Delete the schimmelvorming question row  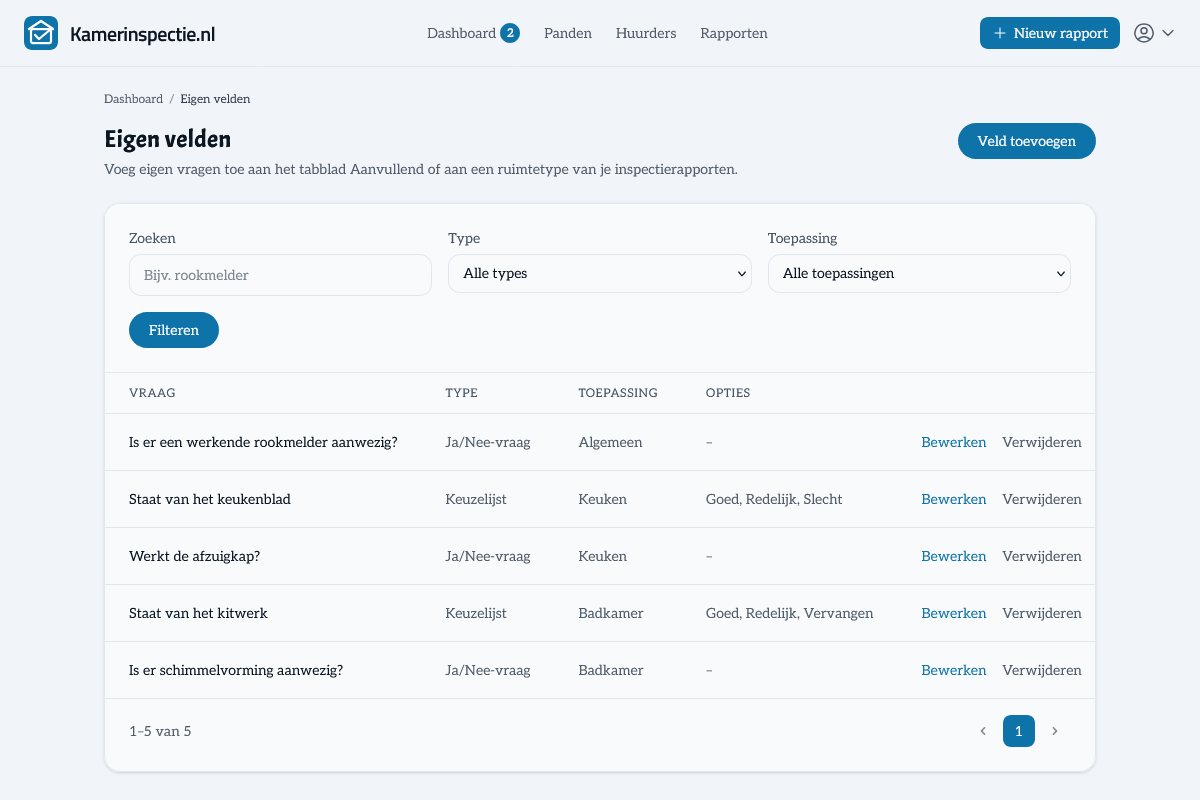point(1042,670)
